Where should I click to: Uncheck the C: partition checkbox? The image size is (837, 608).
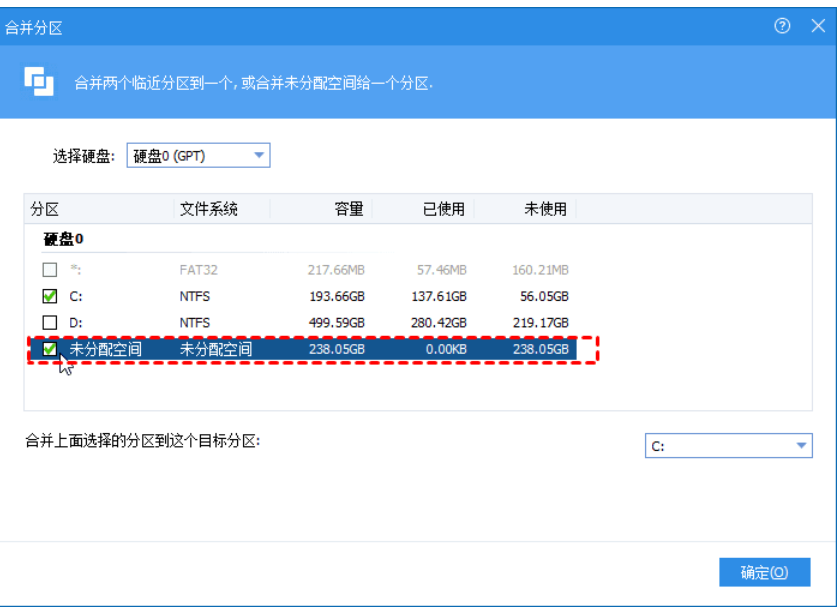(50, 297)
